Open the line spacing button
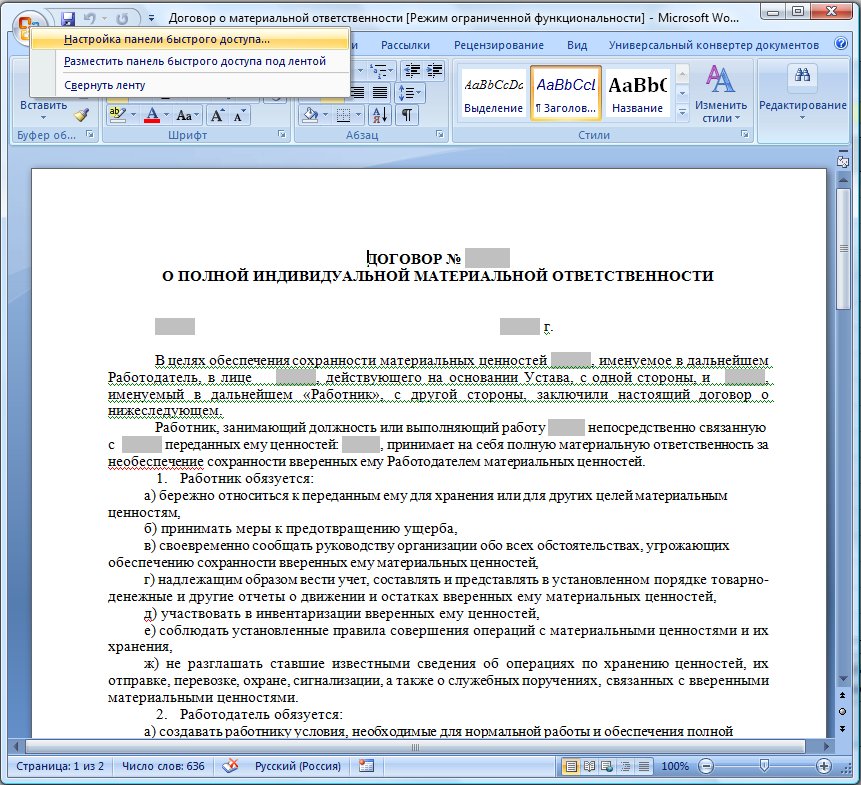This screenshot has width=861, height=785. click(x=409, y=93)
